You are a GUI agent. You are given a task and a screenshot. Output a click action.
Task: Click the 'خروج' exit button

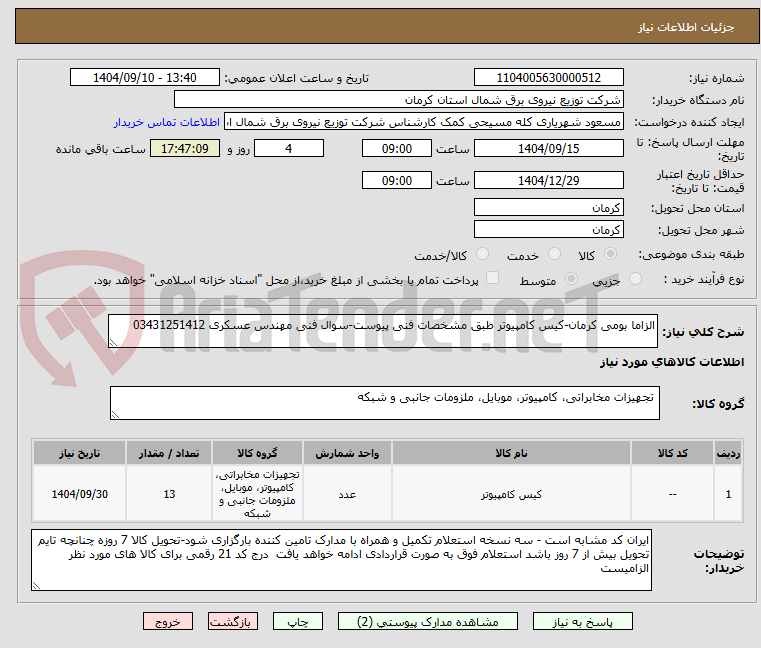[x=167, y=621]
